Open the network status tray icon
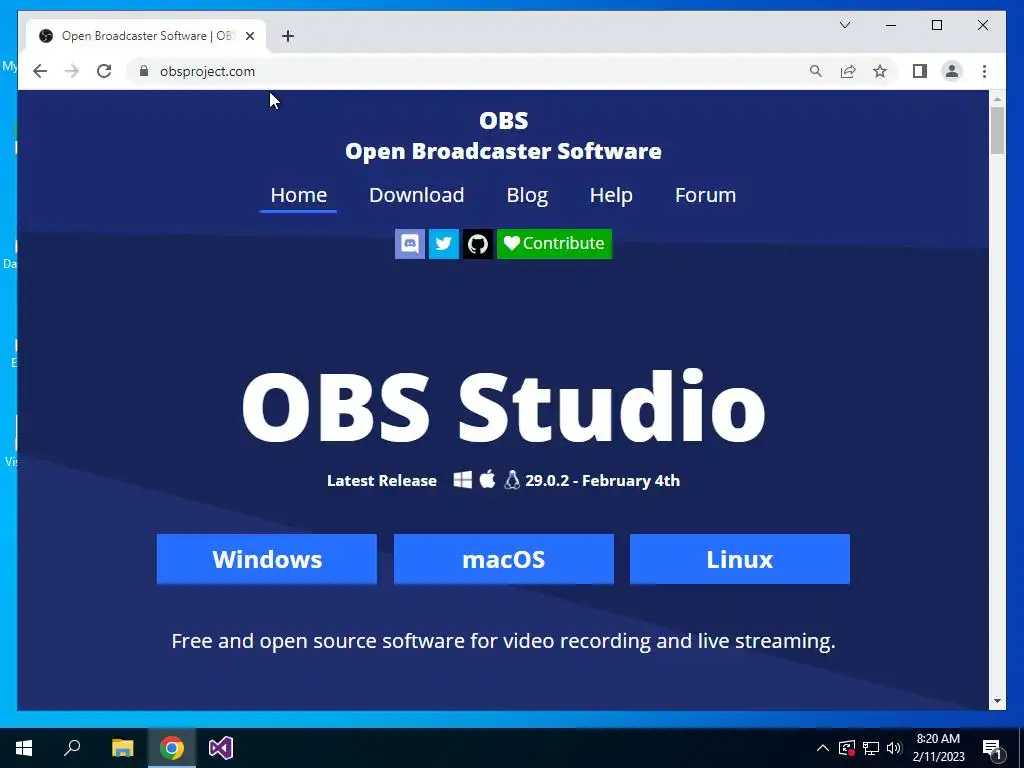The image size is (1024, 768). [x=871, y=748]
